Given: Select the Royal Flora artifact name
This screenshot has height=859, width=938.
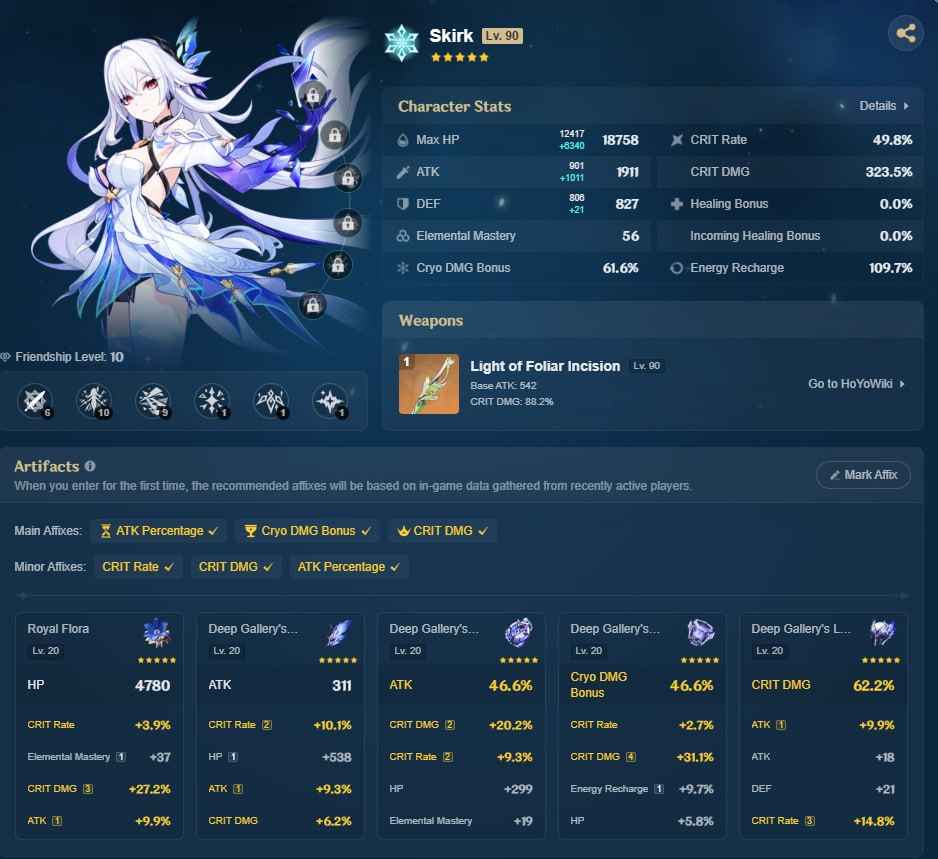Looking at the screenshot, I should click(58, 629).
